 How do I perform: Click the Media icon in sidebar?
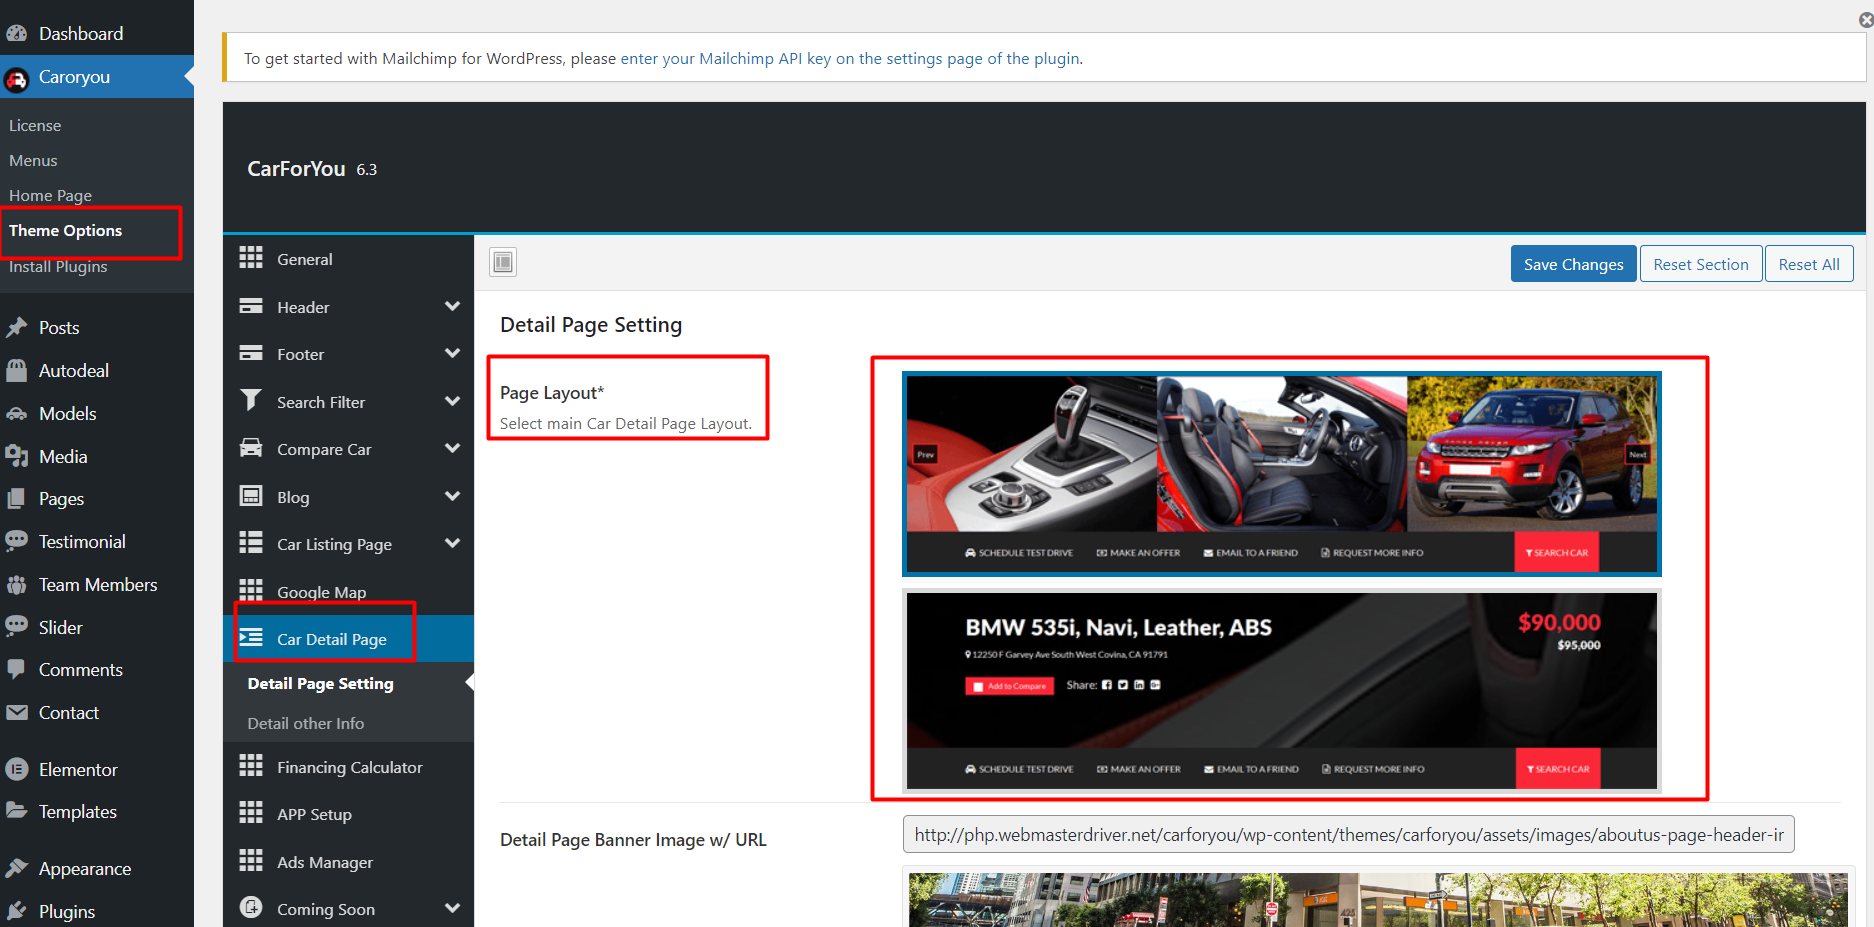pyautogui.click(x=16, y=456)
